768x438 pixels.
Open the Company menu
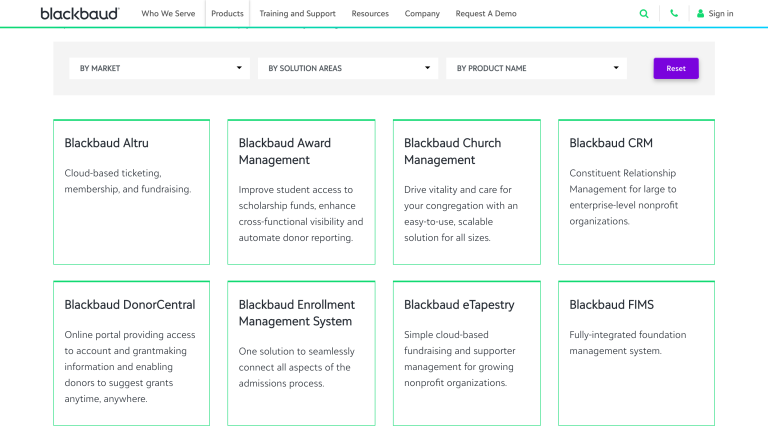[422, 14]
